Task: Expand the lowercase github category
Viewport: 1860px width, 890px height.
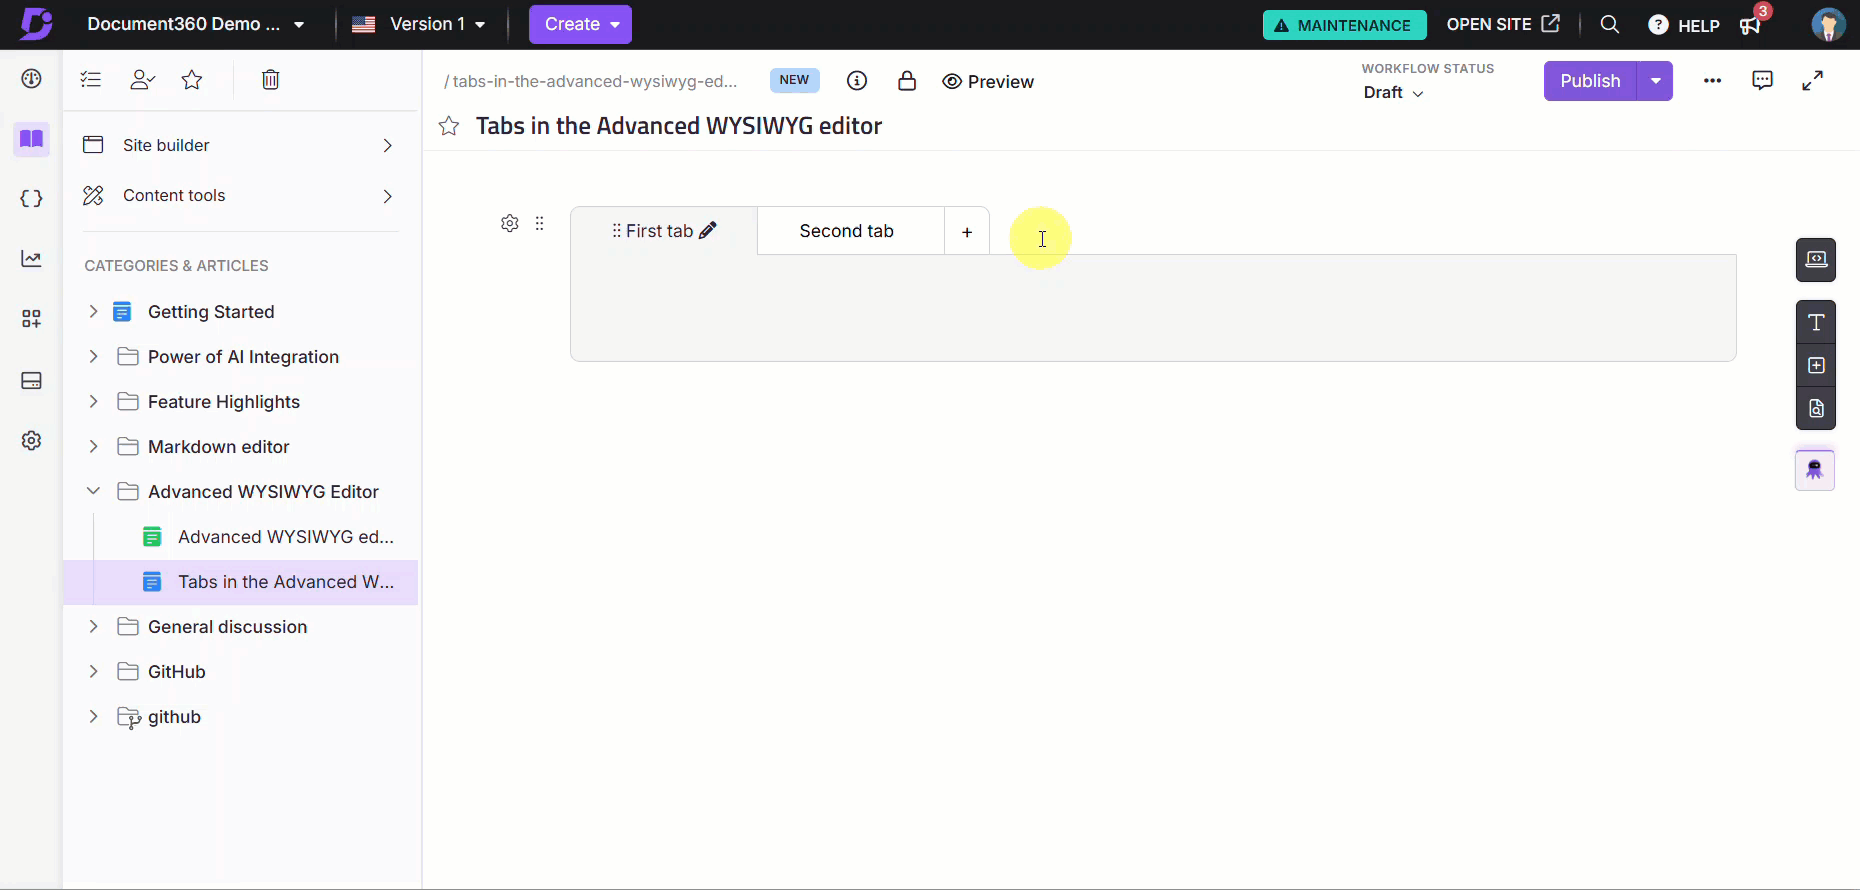Action: click(93, 716)
